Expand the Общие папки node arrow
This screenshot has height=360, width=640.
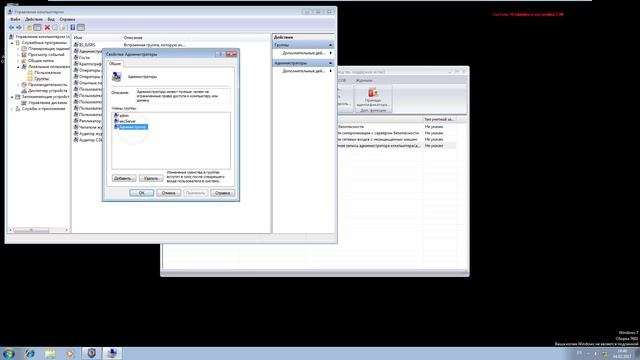[18, 61]
